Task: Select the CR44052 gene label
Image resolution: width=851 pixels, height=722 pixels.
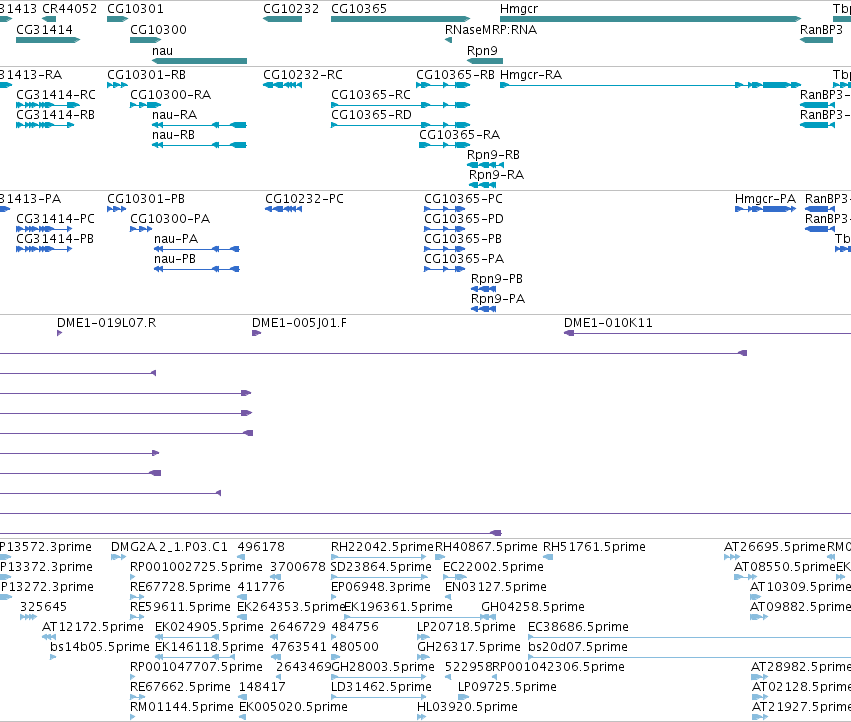Action: [x=69, y=9]
